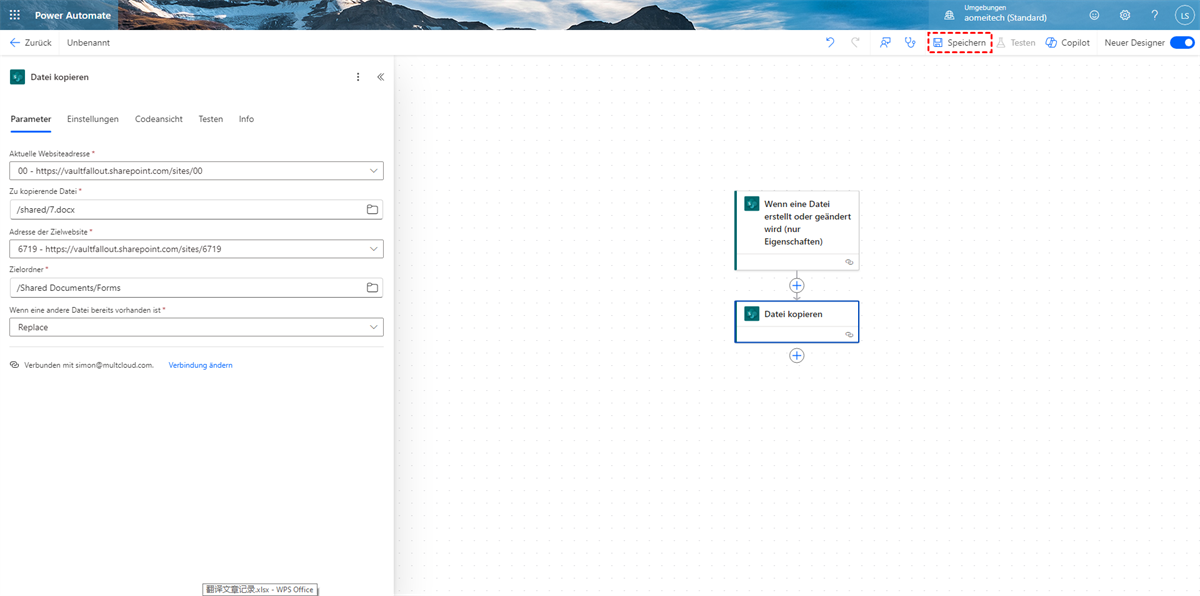1200x596 pixels.
Task: Click the smiley feedback icon in header
Action: (1094, 15)
